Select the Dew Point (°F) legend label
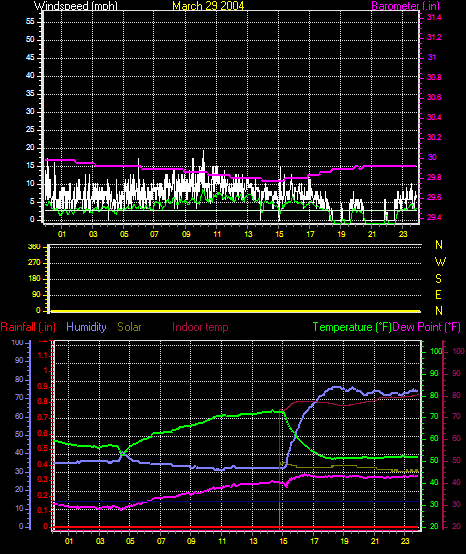This screenshot has height=554, width=466. pyautogui.click(x=427, y=327)
